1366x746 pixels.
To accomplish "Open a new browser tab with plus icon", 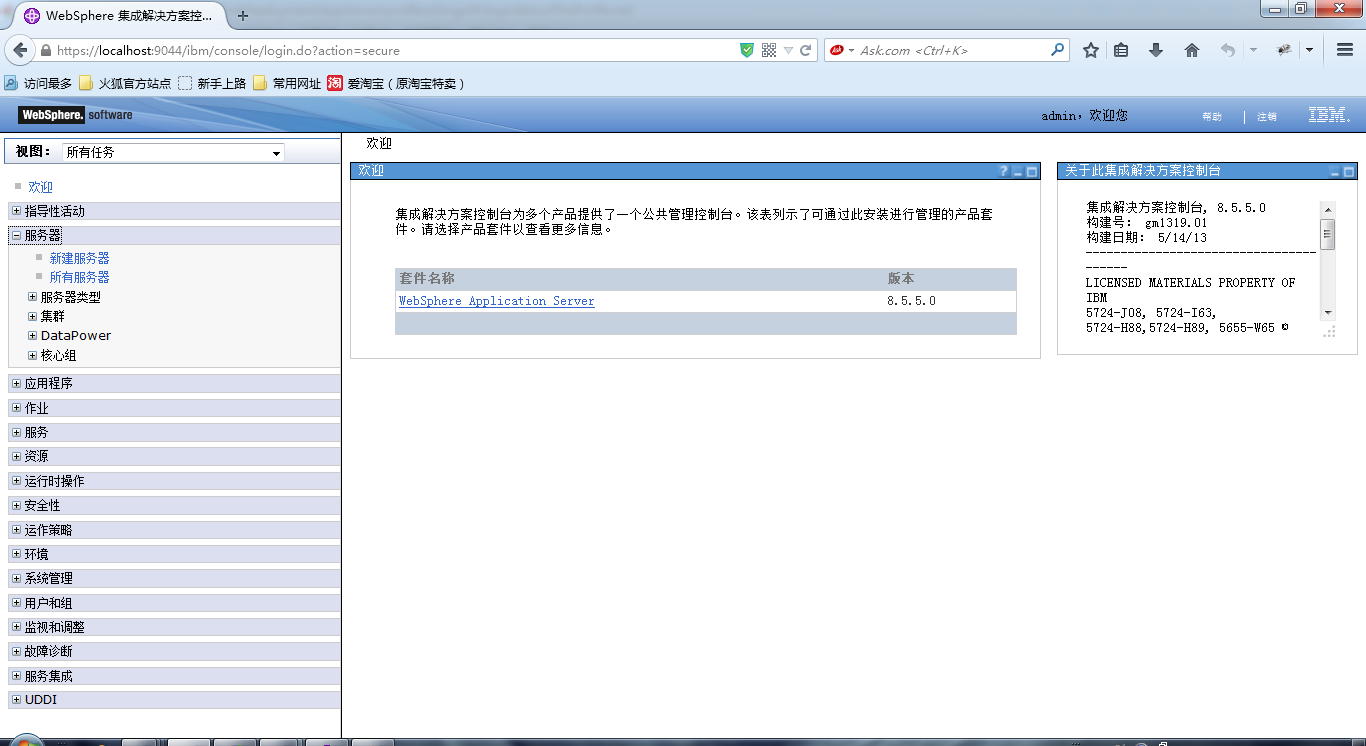I will tap(243, 16).
